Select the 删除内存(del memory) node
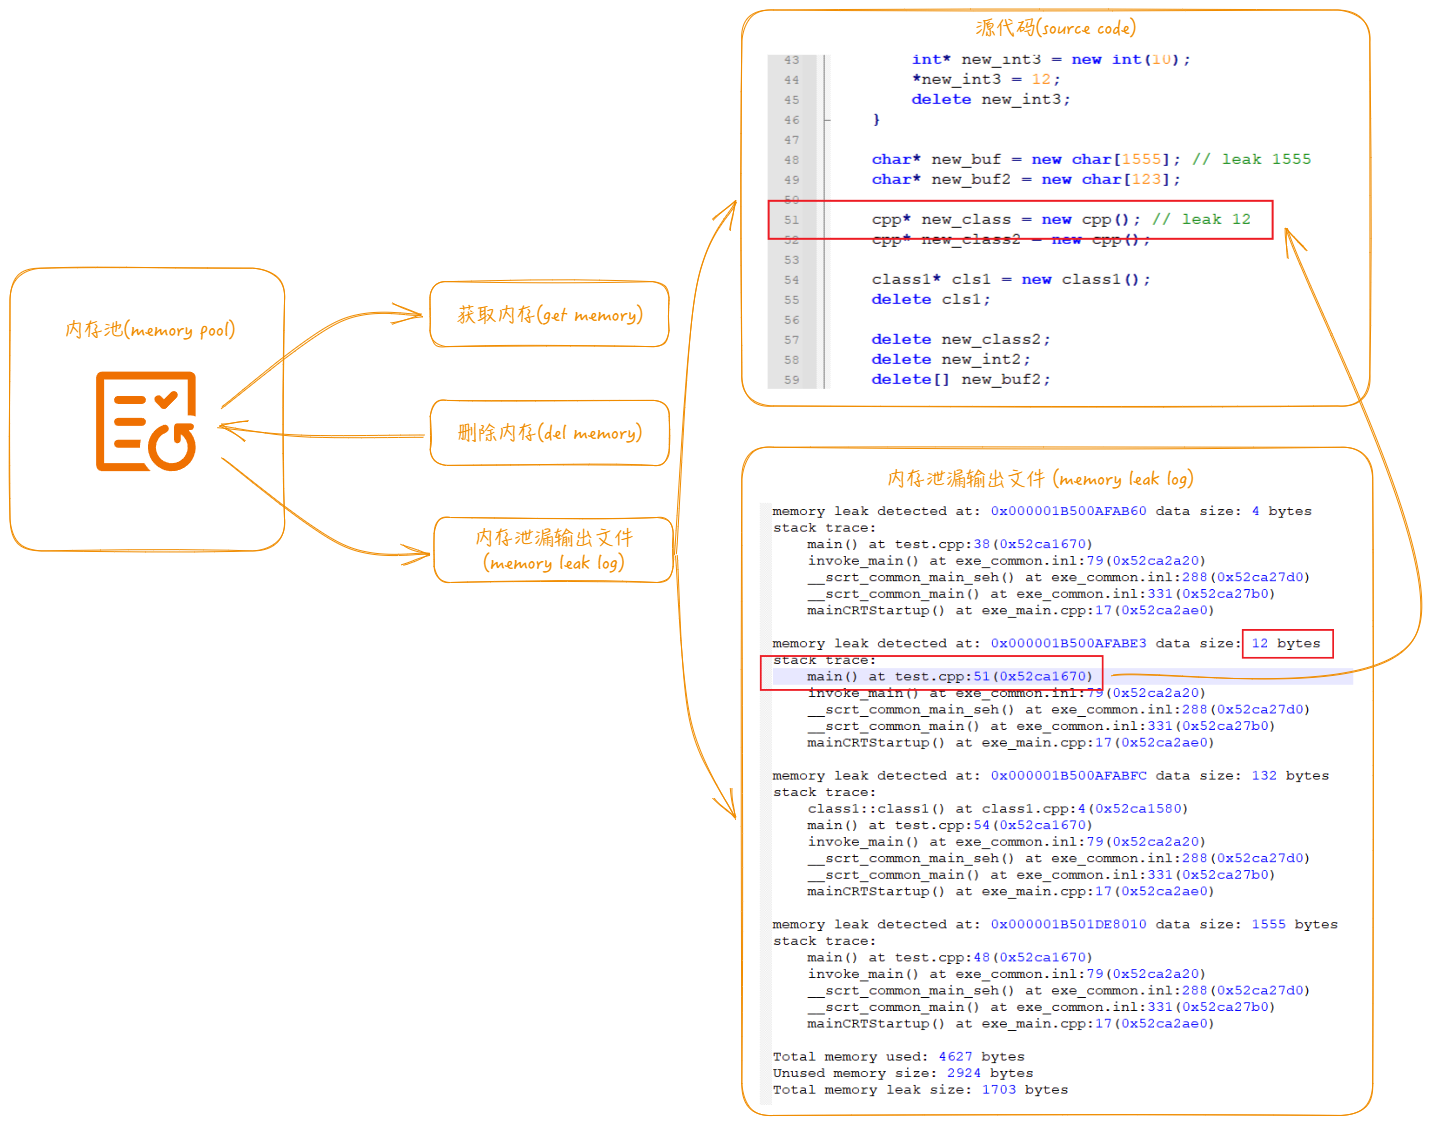 coord(549,433)
